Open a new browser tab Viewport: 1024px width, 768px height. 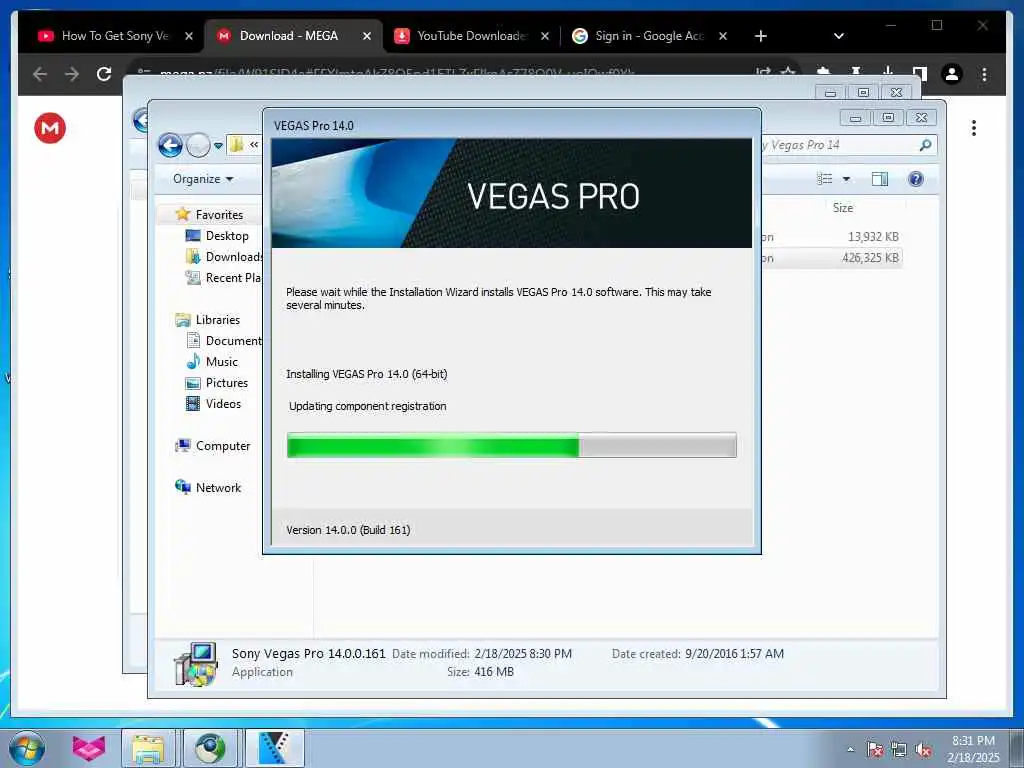click(761, 36)
